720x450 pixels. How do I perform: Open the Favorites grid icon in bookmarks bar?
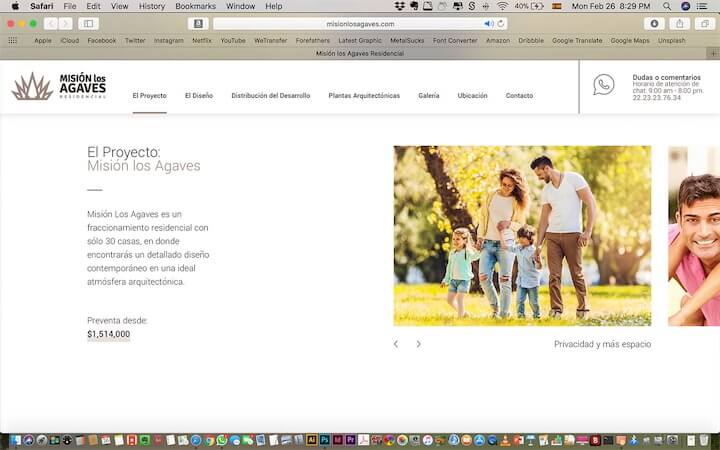pos(13,40)
